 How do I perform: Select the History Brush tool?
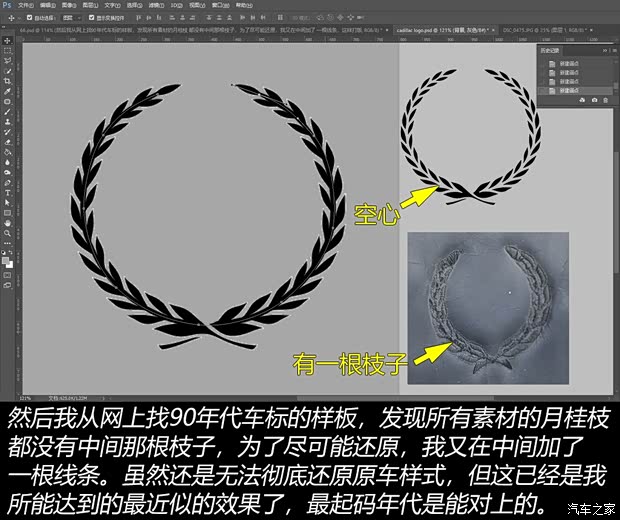pos(8,132)
